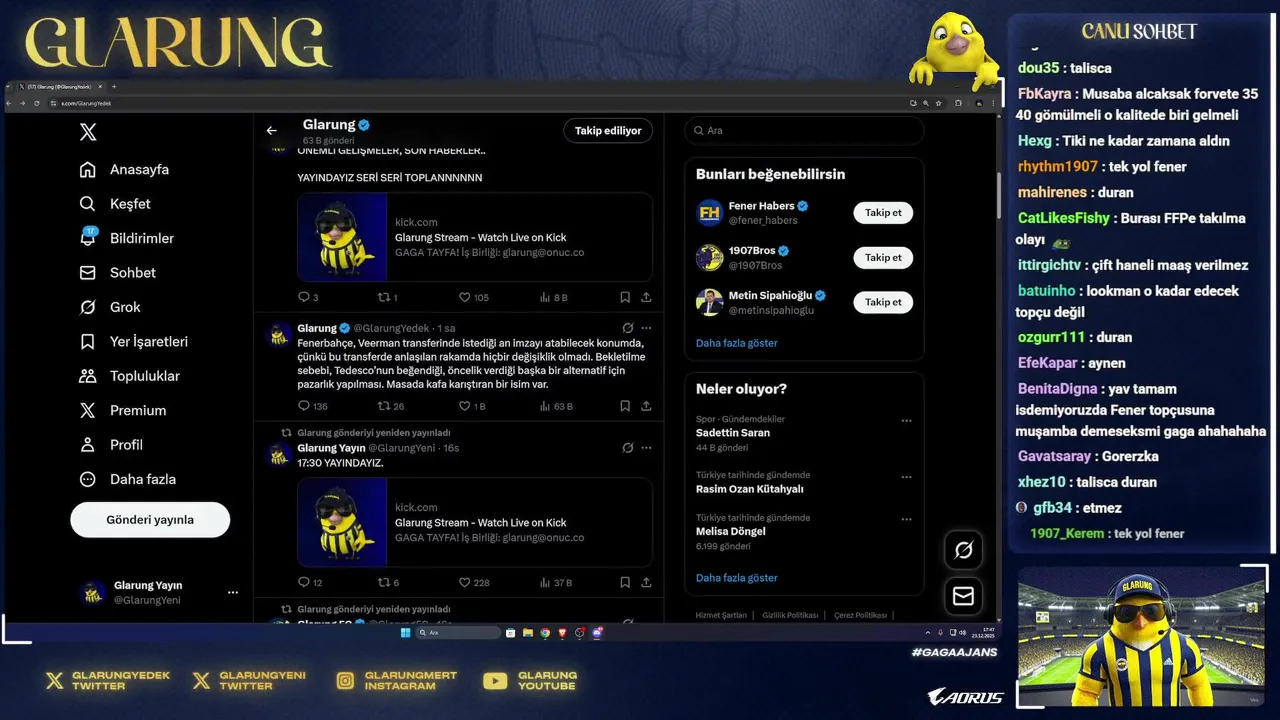Like the Veerman post with 1 B likes
The height and width of the screenshot is (720, 1280).
471,406
